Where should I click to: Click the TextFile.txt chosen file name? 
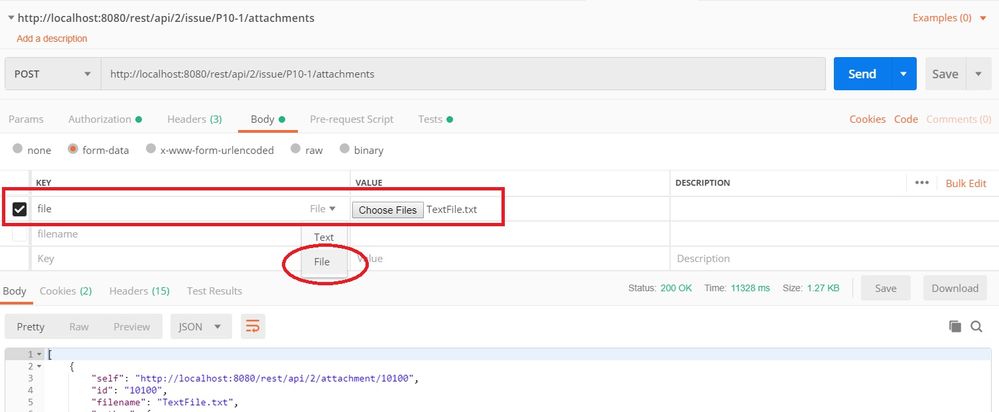452,210
